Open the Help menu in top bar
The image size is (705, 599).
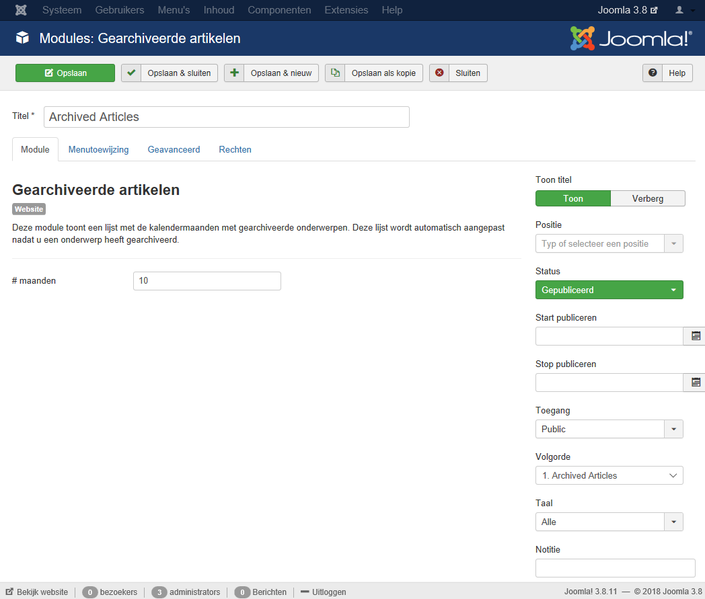tap(392, 10)
